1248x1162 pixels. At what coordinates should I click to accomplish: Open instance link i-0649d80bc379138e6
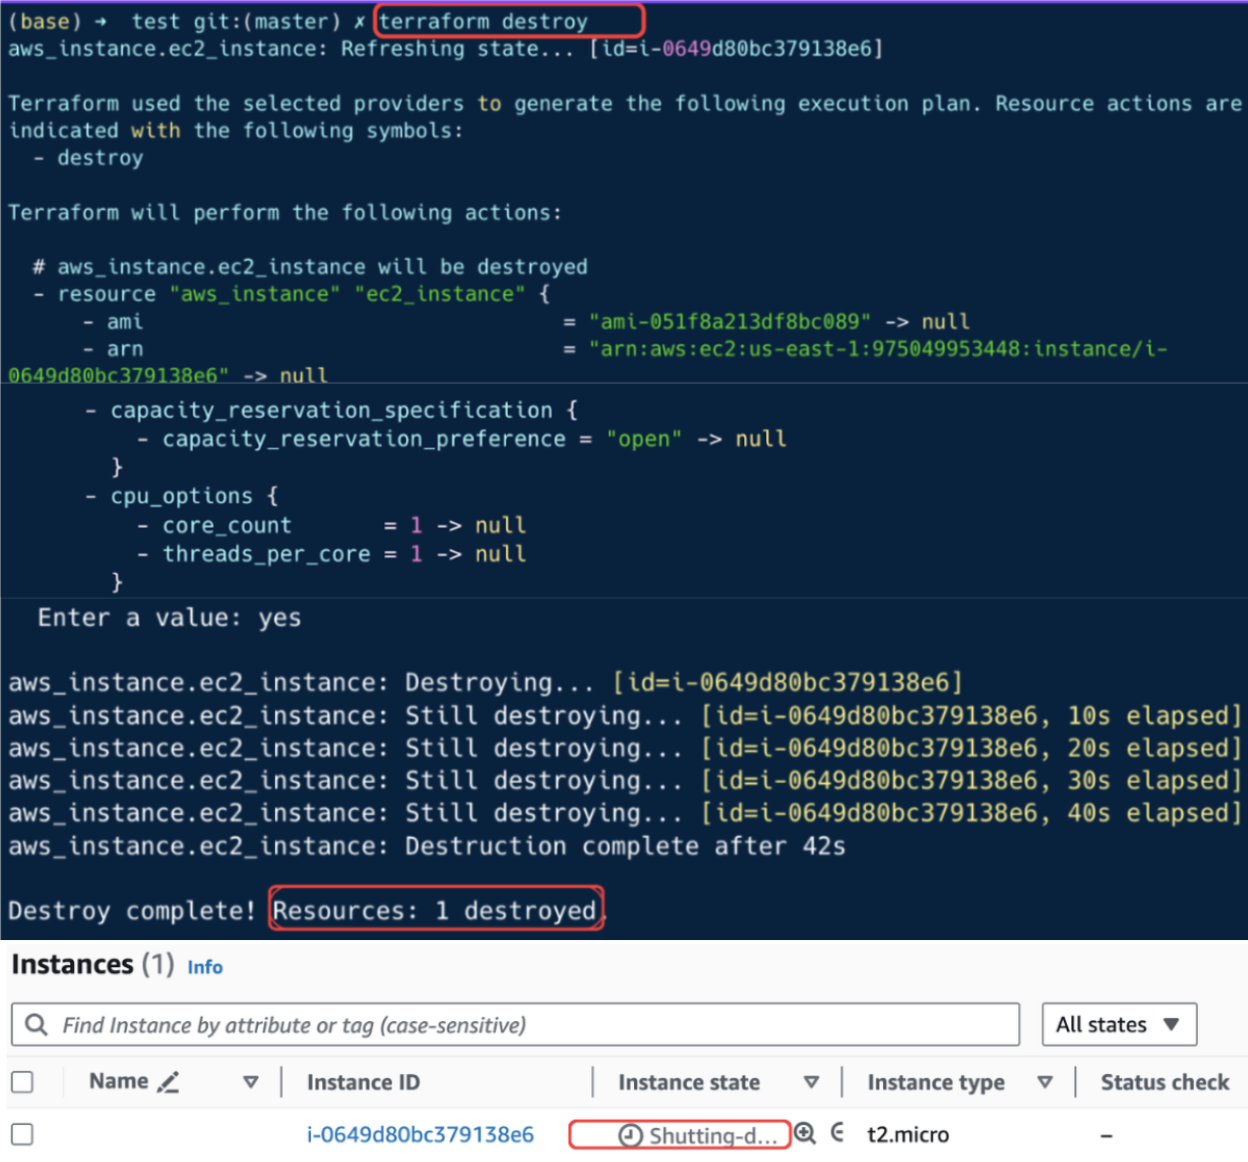420,1135
